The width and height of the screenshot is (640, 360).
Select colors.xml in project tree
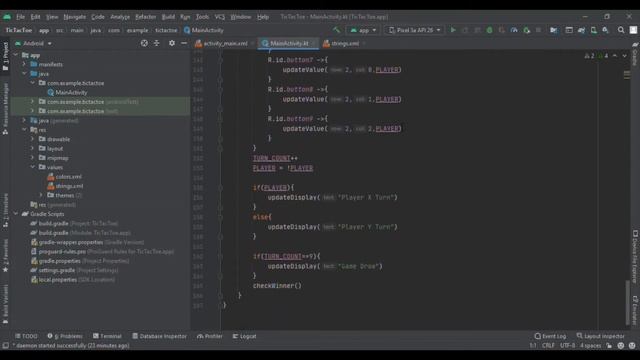point(64,176)
